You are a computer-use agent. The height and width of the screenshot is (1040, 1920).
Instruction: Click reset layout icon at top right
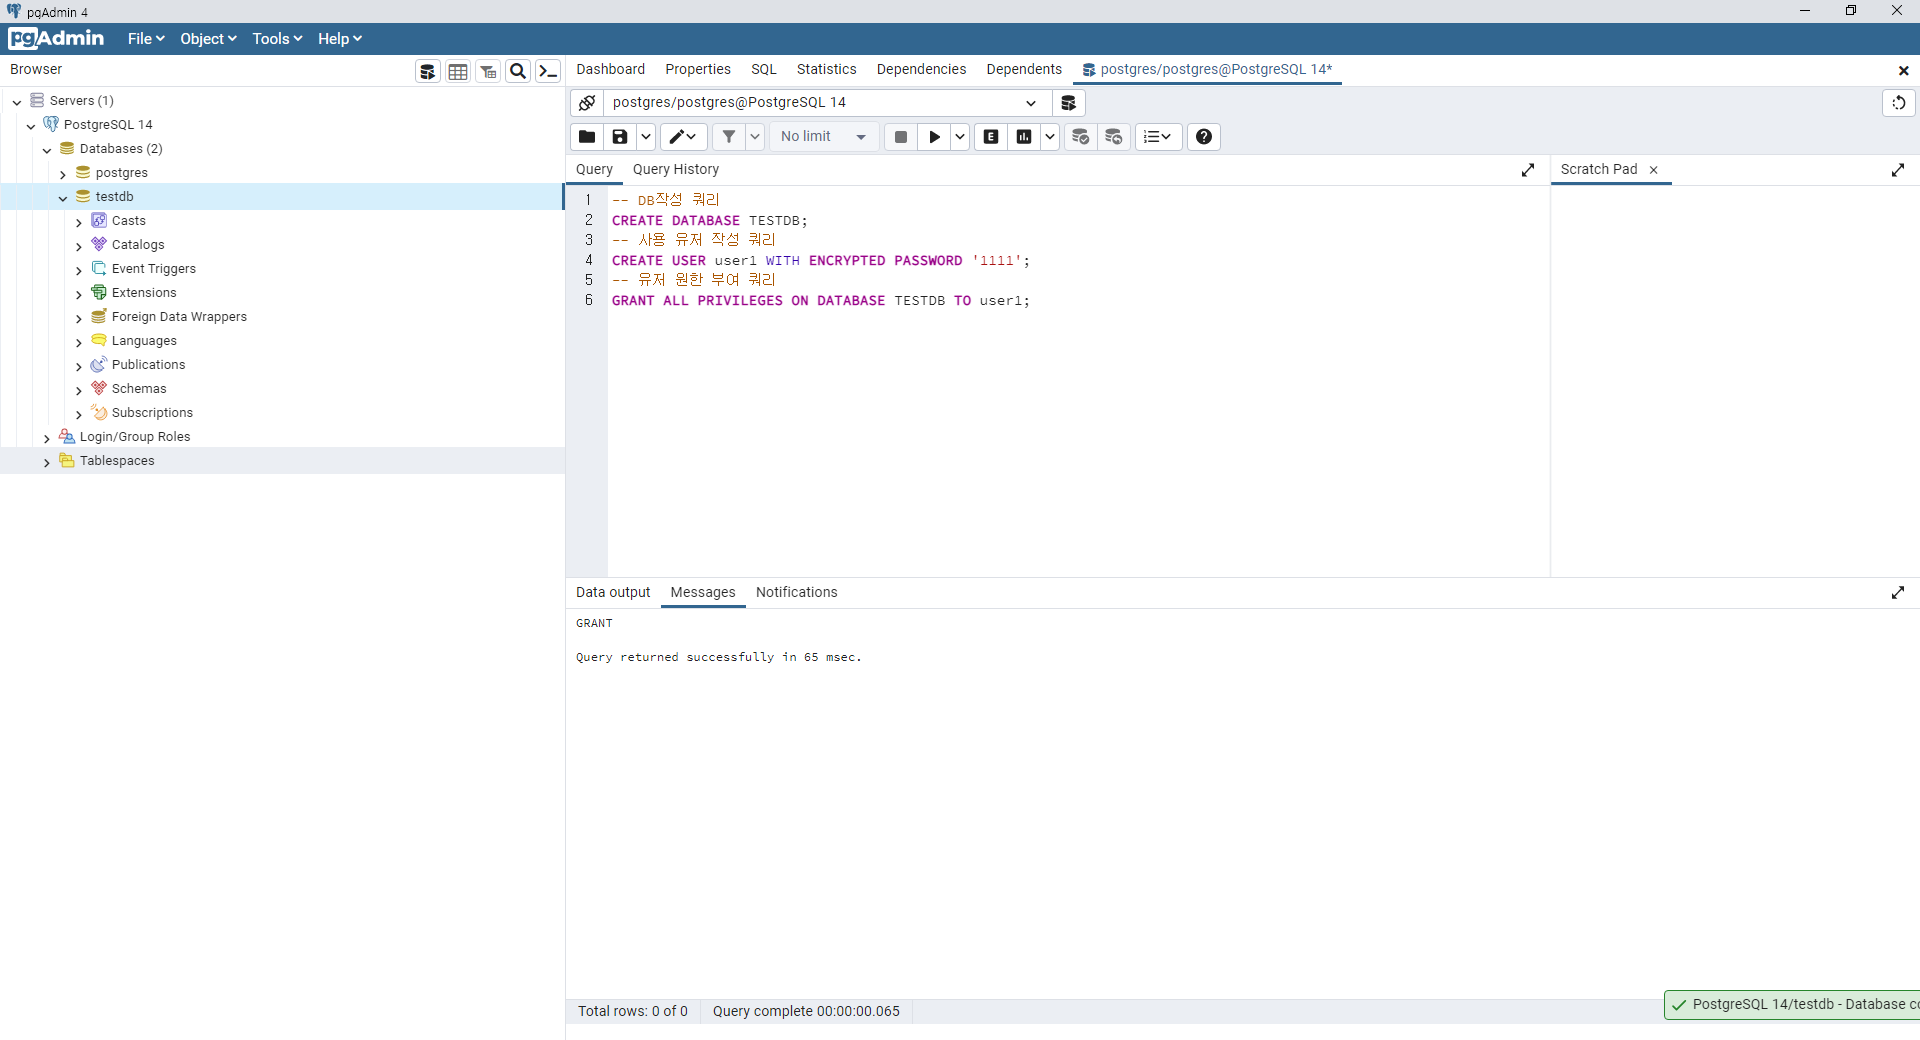(1898, 103)
